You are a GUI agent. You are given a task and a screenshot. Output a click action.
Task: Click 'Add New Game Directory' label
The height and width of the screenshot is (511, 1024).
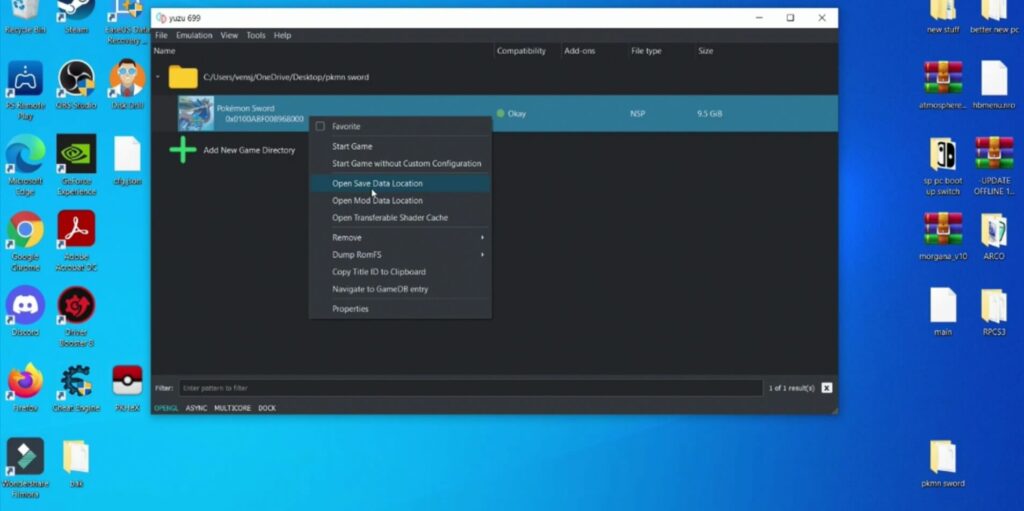point(249,150)
